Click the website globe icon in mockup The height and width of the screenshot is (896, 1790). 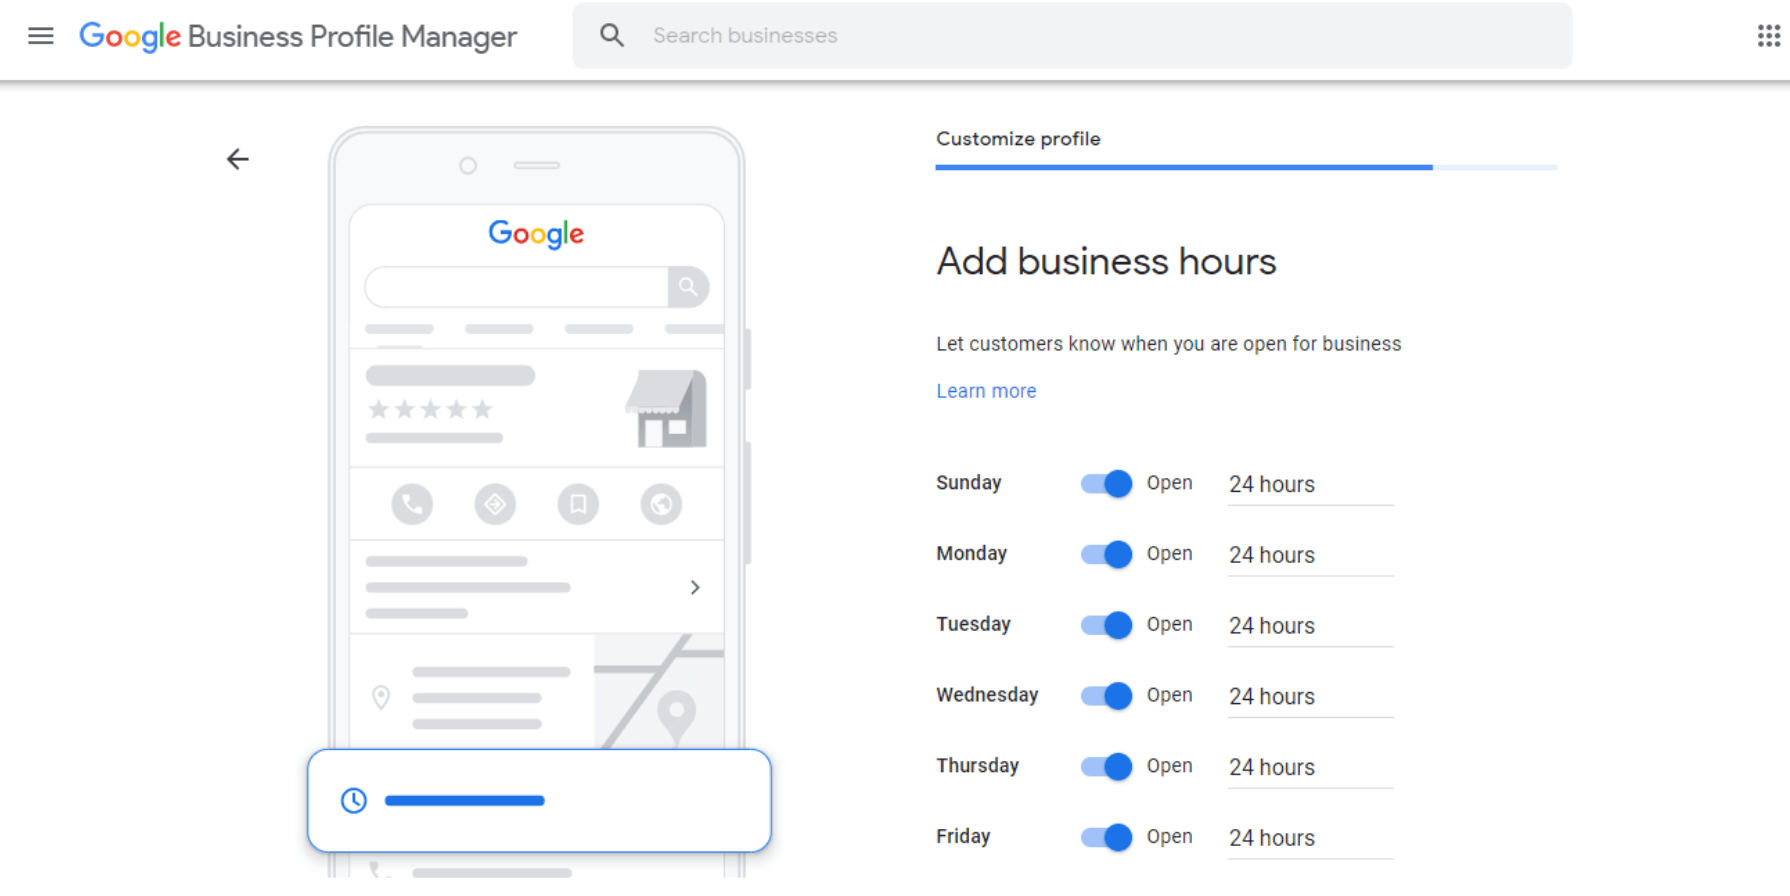(661, 504)
